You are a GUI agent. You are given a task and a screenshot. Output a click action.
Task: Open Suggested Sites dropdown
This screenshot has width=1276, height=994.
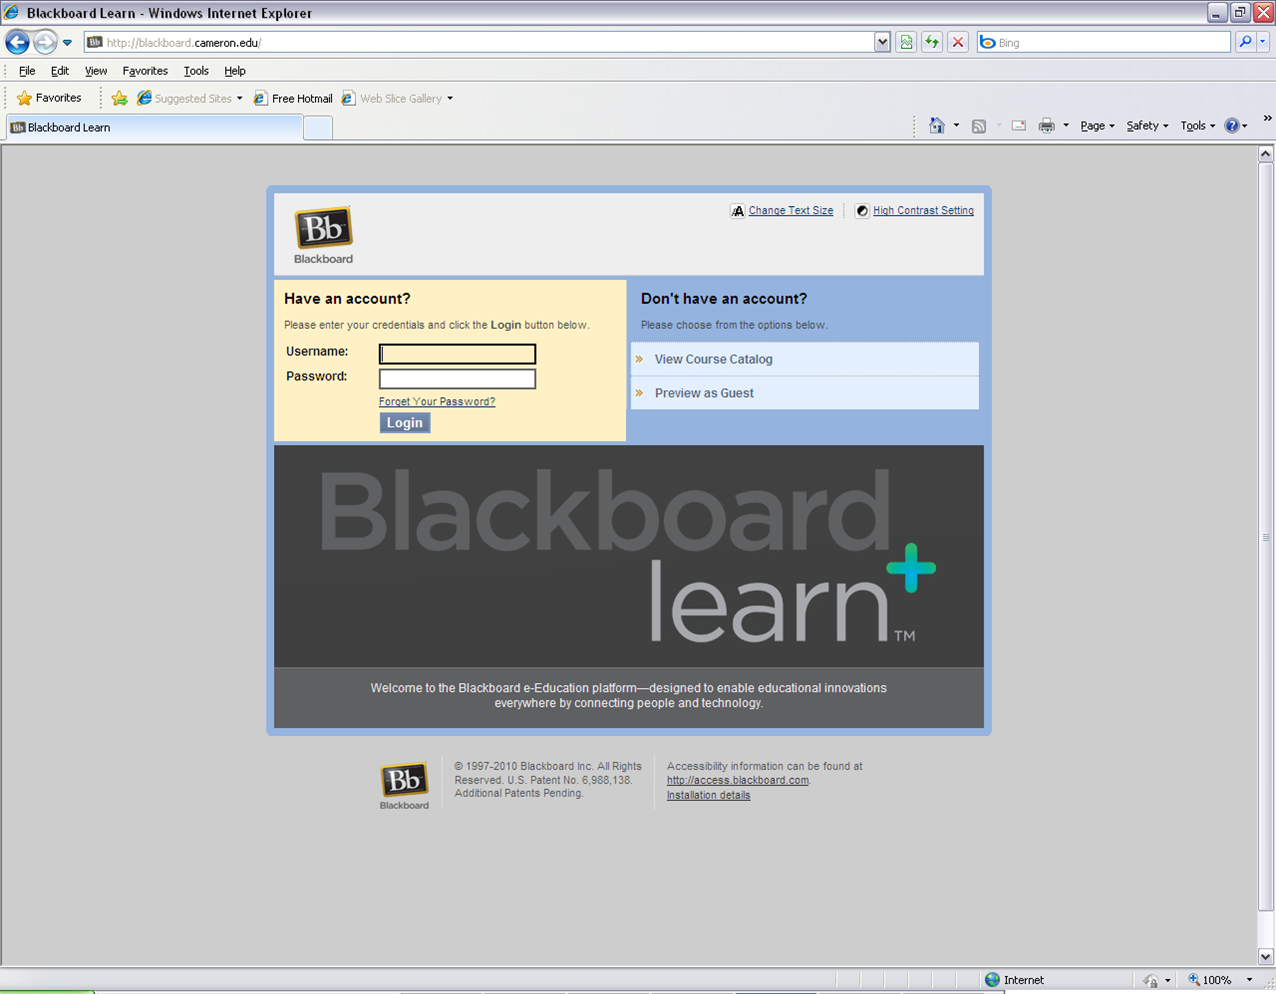[190, 98]
